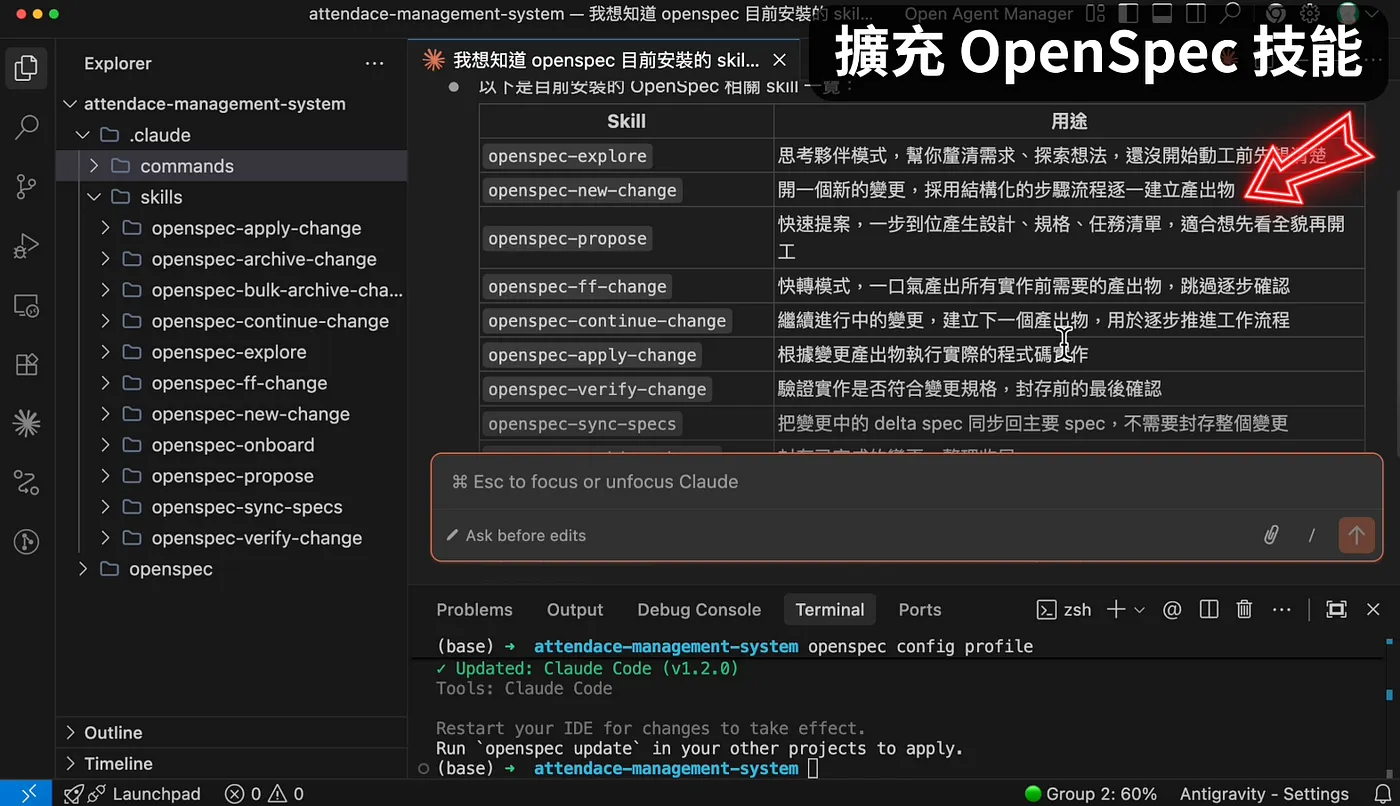Open the Search view in activity bar
1400x806 pixels.
[27, 127]
